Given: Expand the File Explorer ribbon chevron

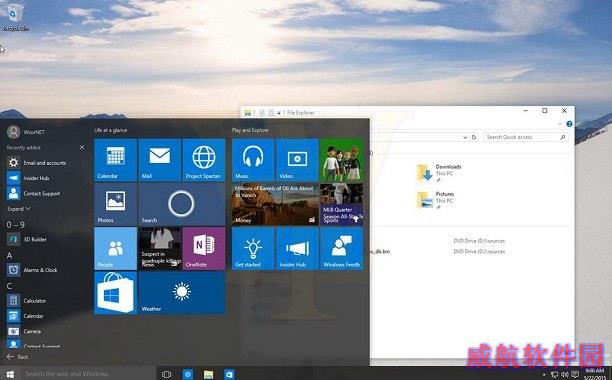Looking at the screenshot, I should (560, 124).
